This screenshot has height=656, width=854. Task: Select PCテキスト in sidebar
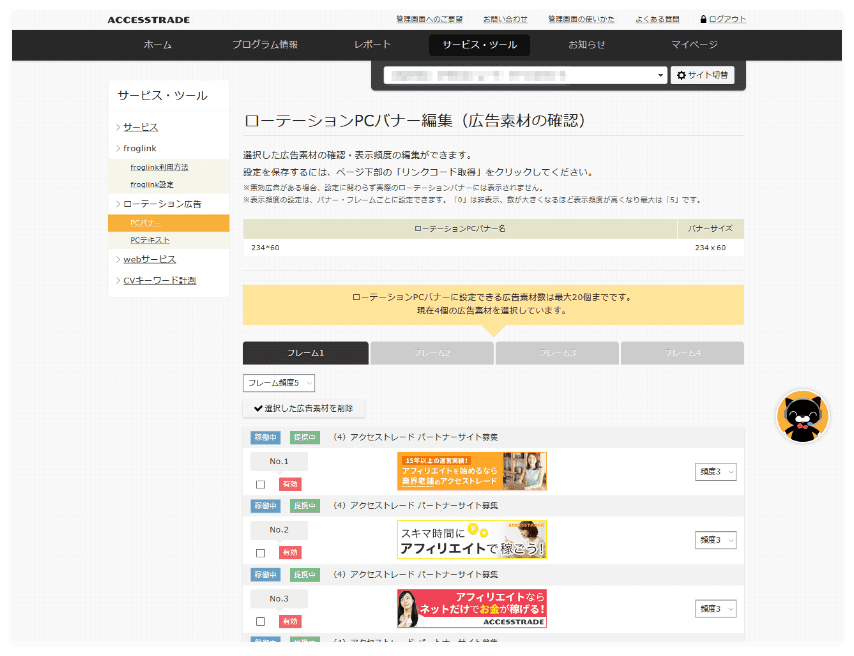point(150,240)
